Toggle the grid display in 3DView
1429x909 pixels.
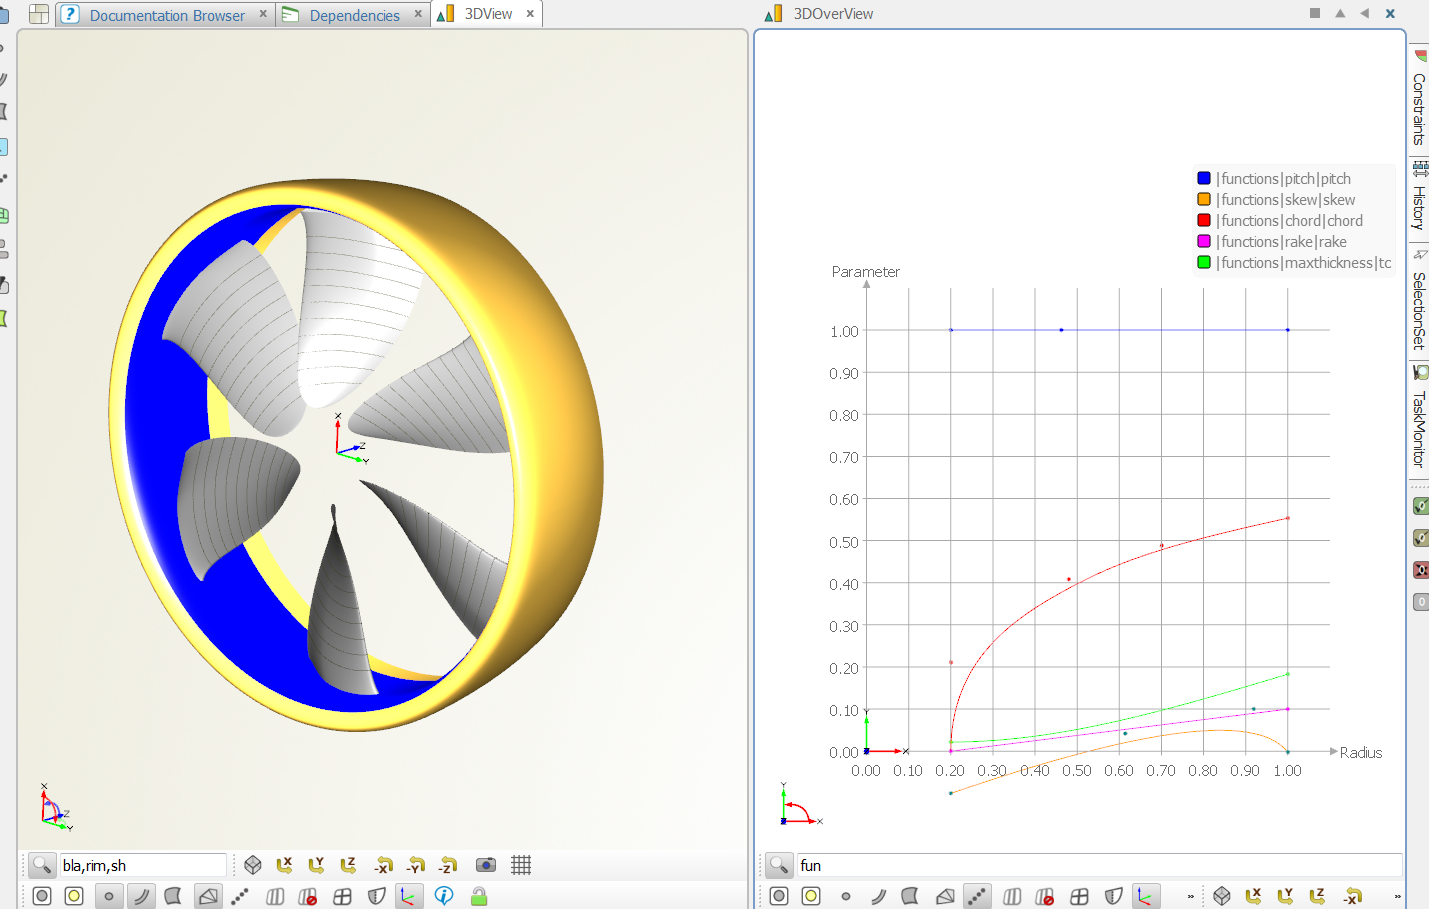[x=521, y=865]
